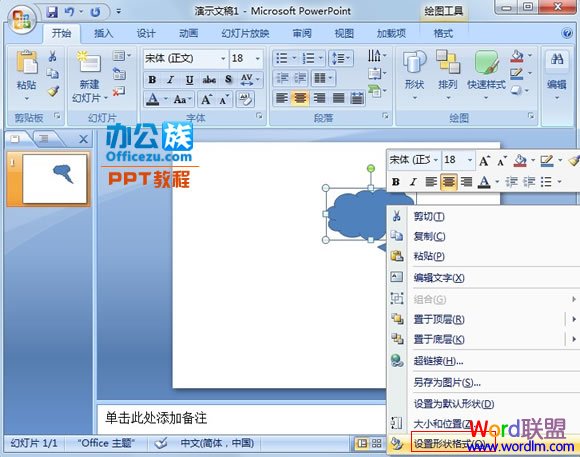Click shape effects icon in ribbon
Viewport: 580px width, 457px height.
click(516, 90)
